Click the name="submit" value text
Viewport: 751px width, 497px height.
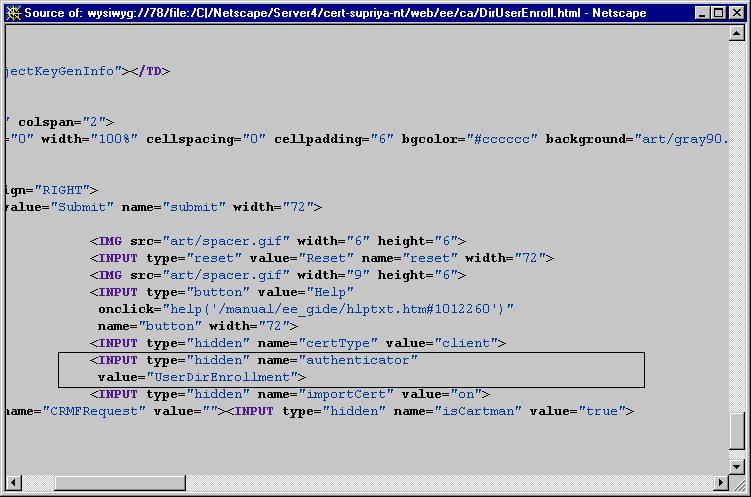tap(194, 207)
